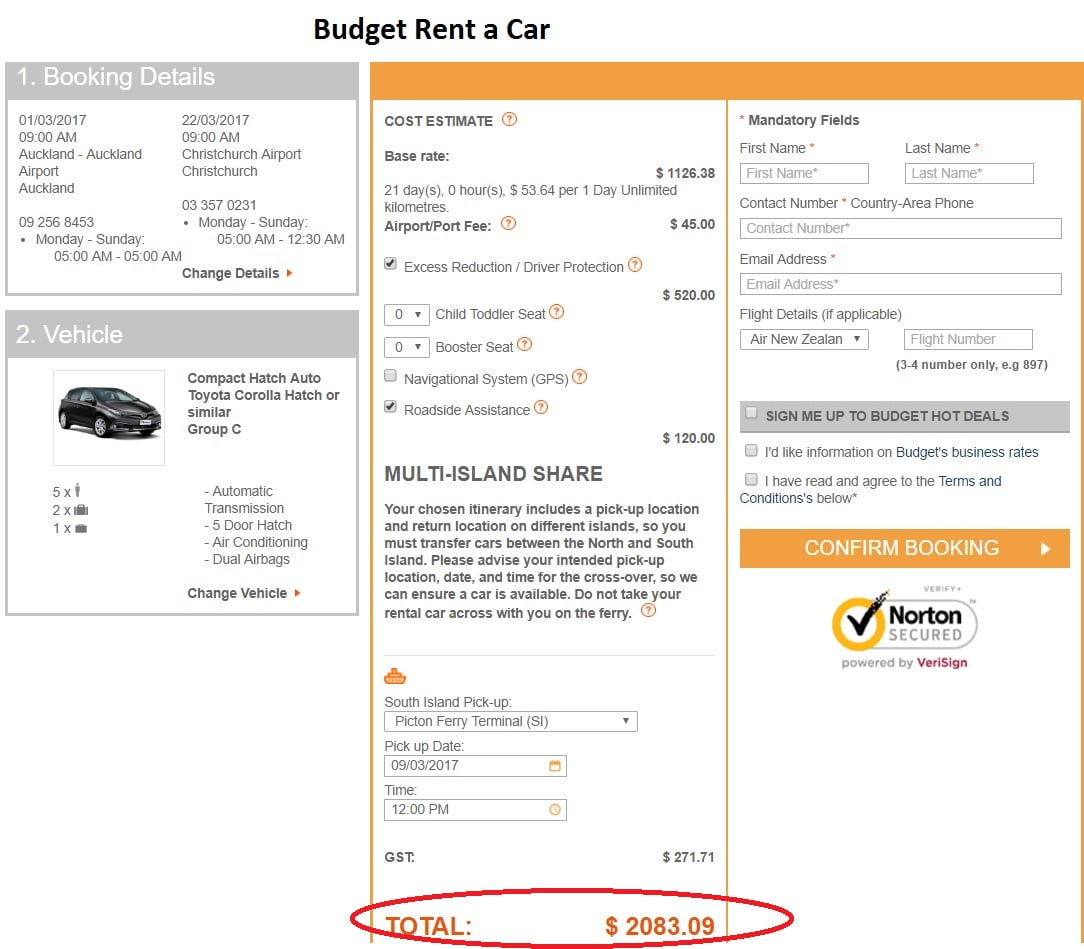The width and height of the screenshot is (1084, 949).
Task: Click the passengers person icon
Action: click(x=77, y=490)
